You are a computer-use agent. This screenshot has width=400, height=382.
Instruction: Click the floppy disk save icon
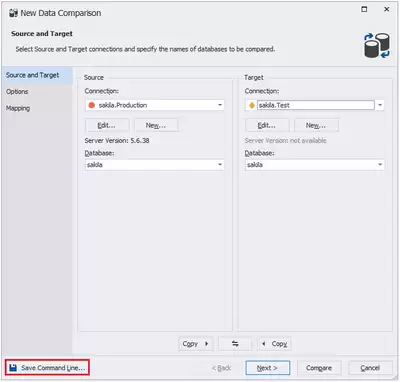click(13, 368)
